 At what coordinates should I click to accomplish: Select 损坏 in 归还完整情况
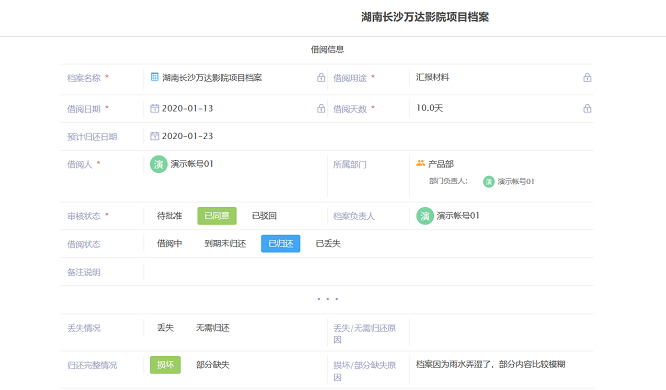pos(165,365)
